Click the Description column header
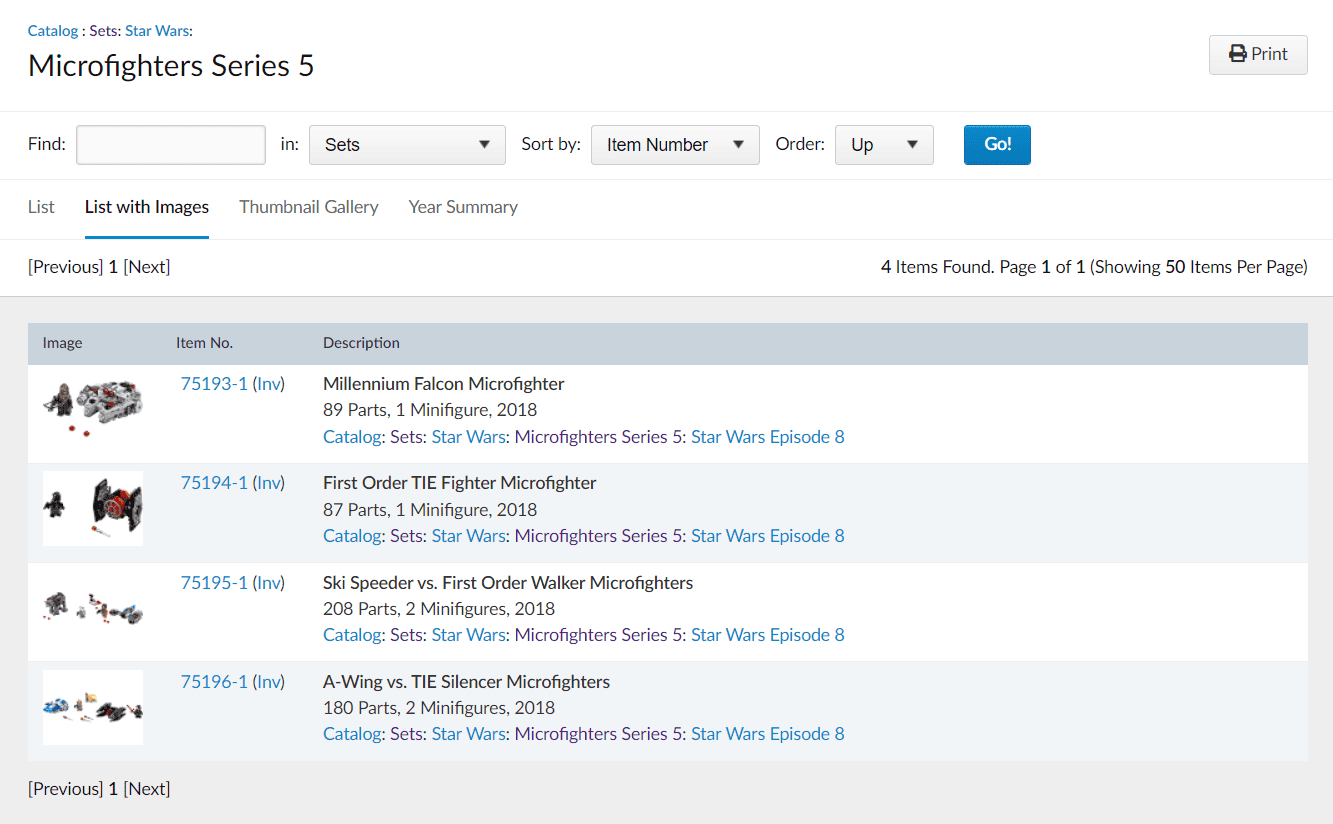 click(361, 343)
